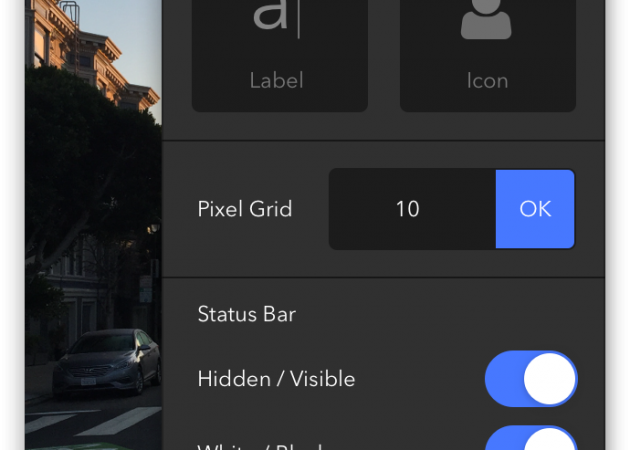Toggle the Hidden / Visible switch
Image resolution: width=630 pixels, height=450 pixels.
531,379
